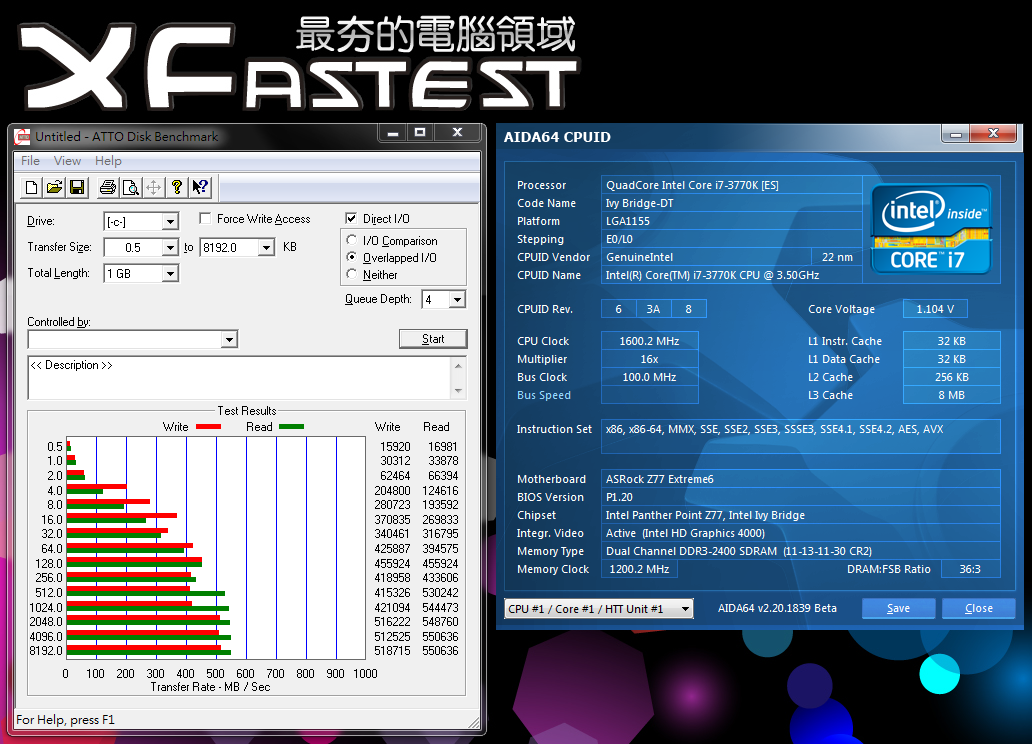Open the View menu in ATTO
This screenshot has height=744, width=1032.
[67, 161]
